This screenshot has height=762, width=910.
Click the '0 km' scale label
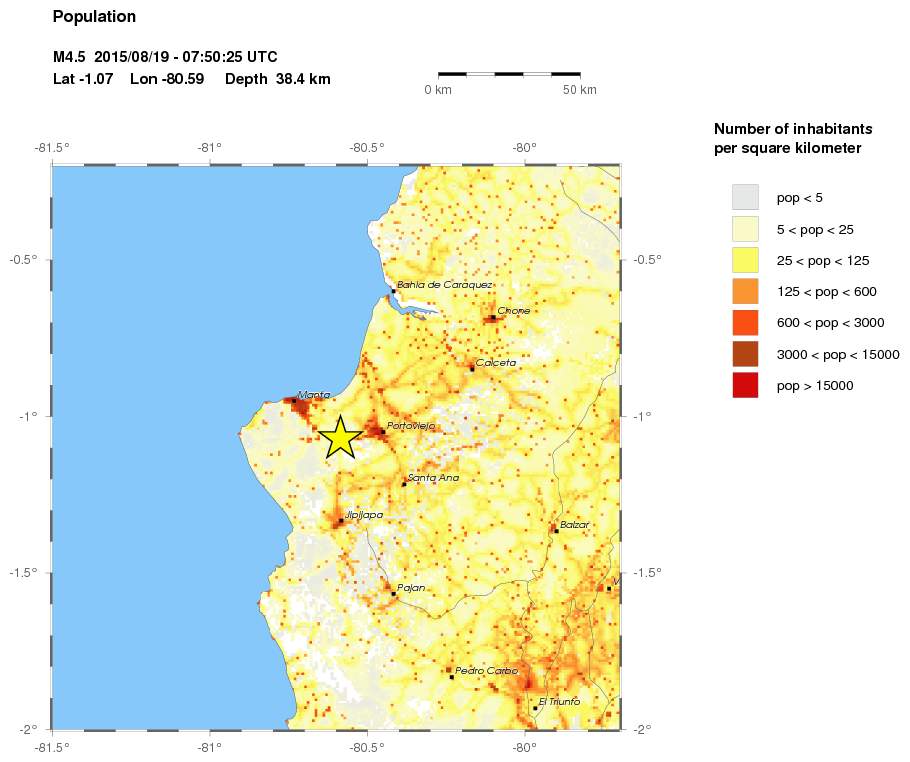pos(438,90)
